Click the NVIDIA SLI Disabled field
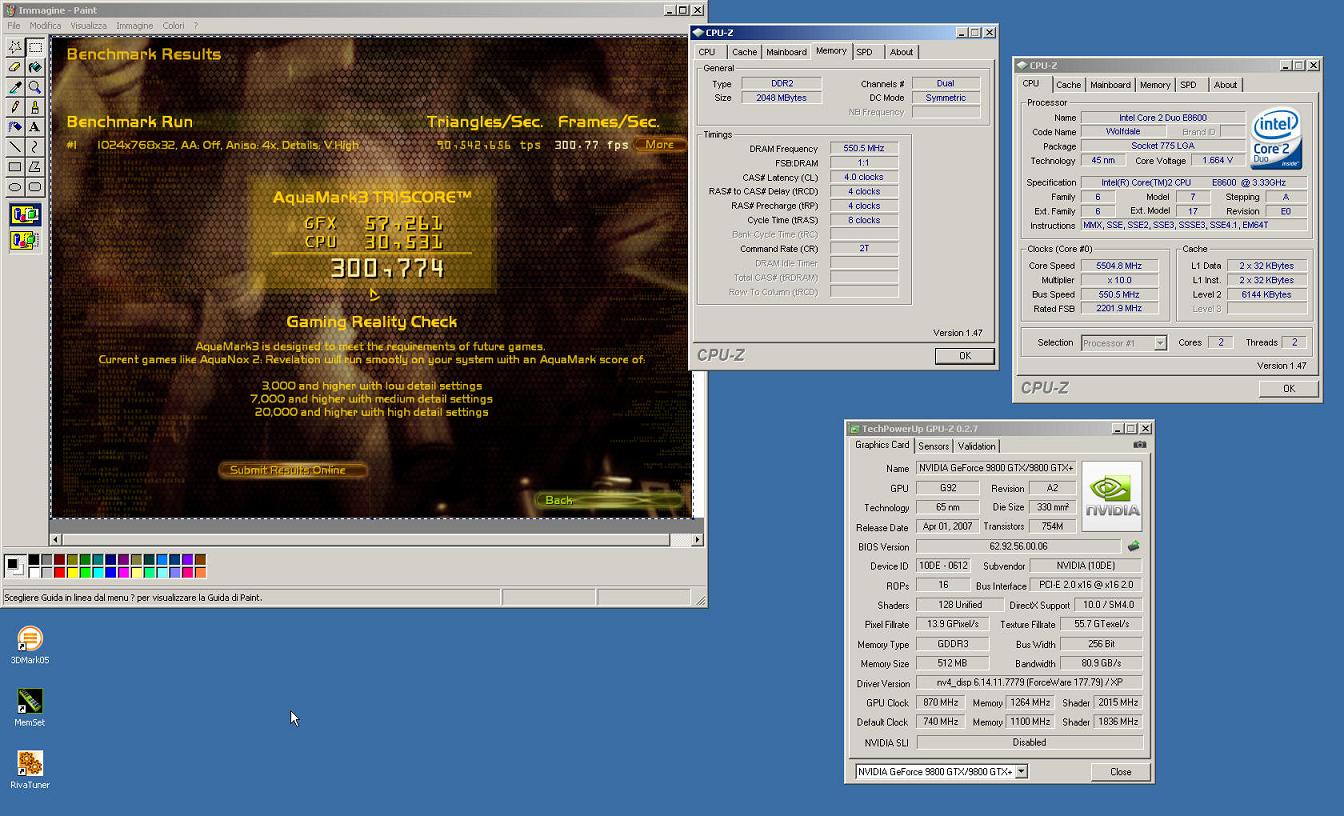1344x816 pixels. pos(1029,743)
